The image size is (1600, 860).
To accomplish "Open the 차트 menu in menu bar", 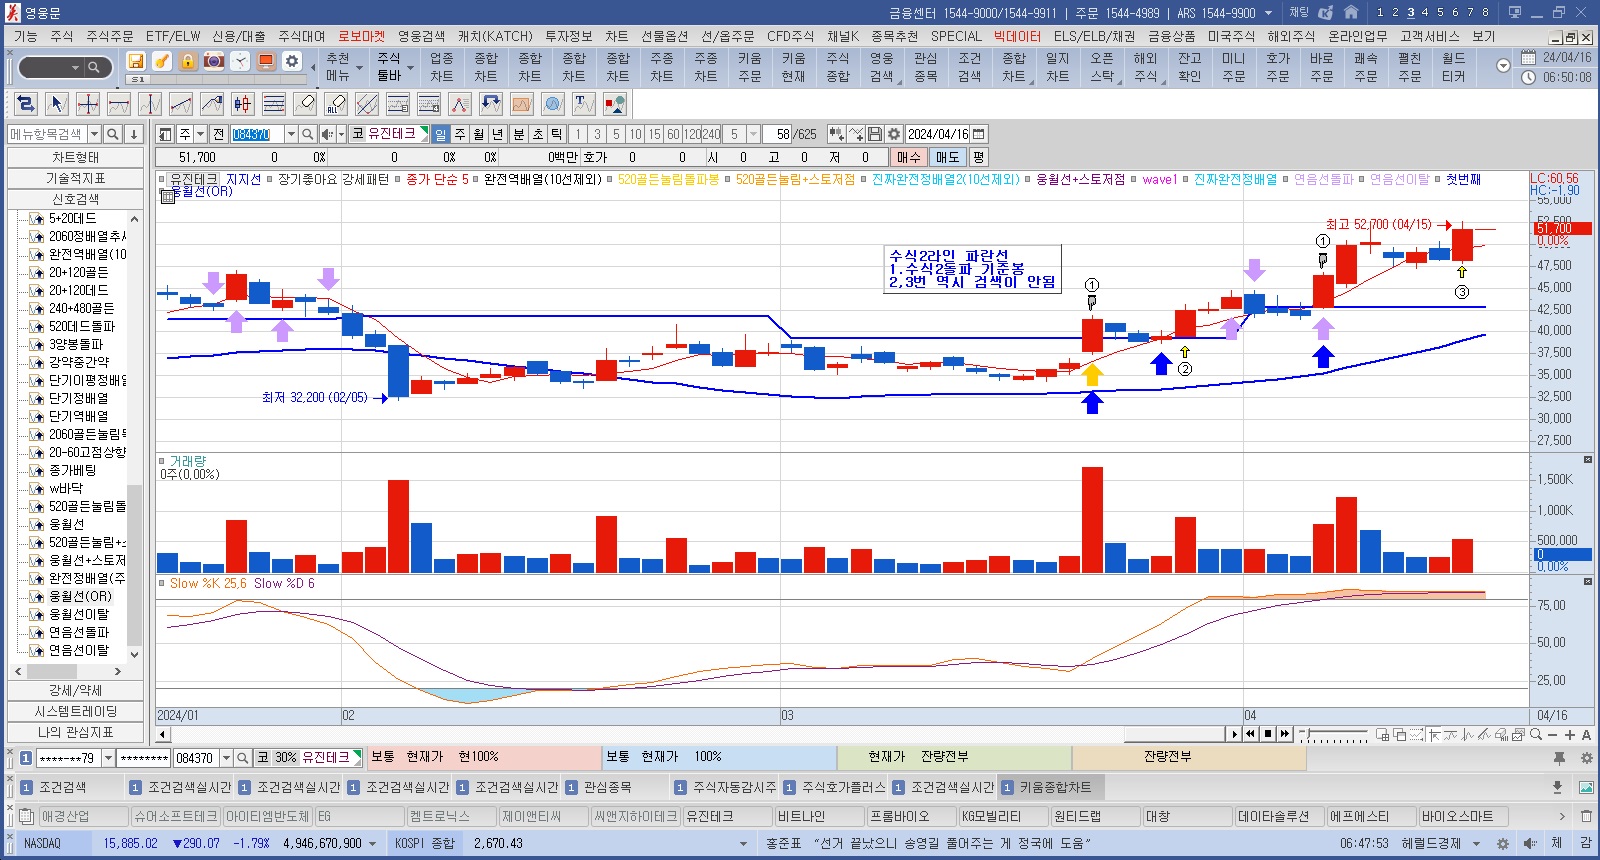I will point(616,36).
